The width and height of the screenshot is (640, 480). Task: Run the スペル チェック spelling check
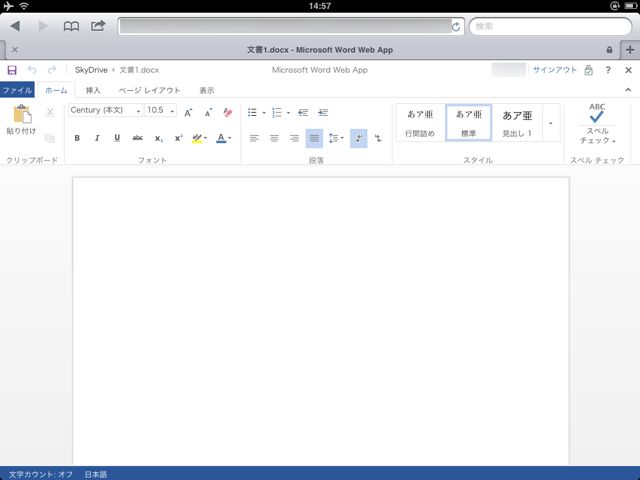pyautogui.click(x=597, y=123)
